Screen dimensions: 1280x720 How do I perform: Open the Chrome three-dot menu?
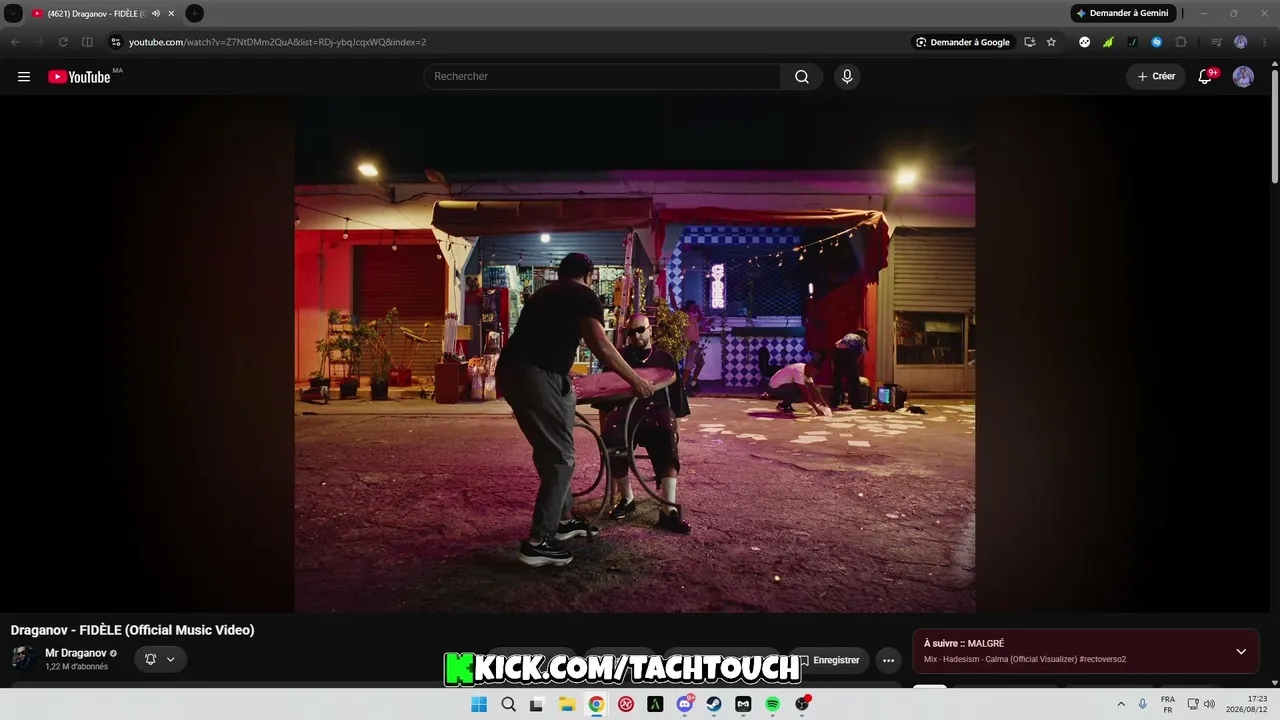click(1264, 42)
